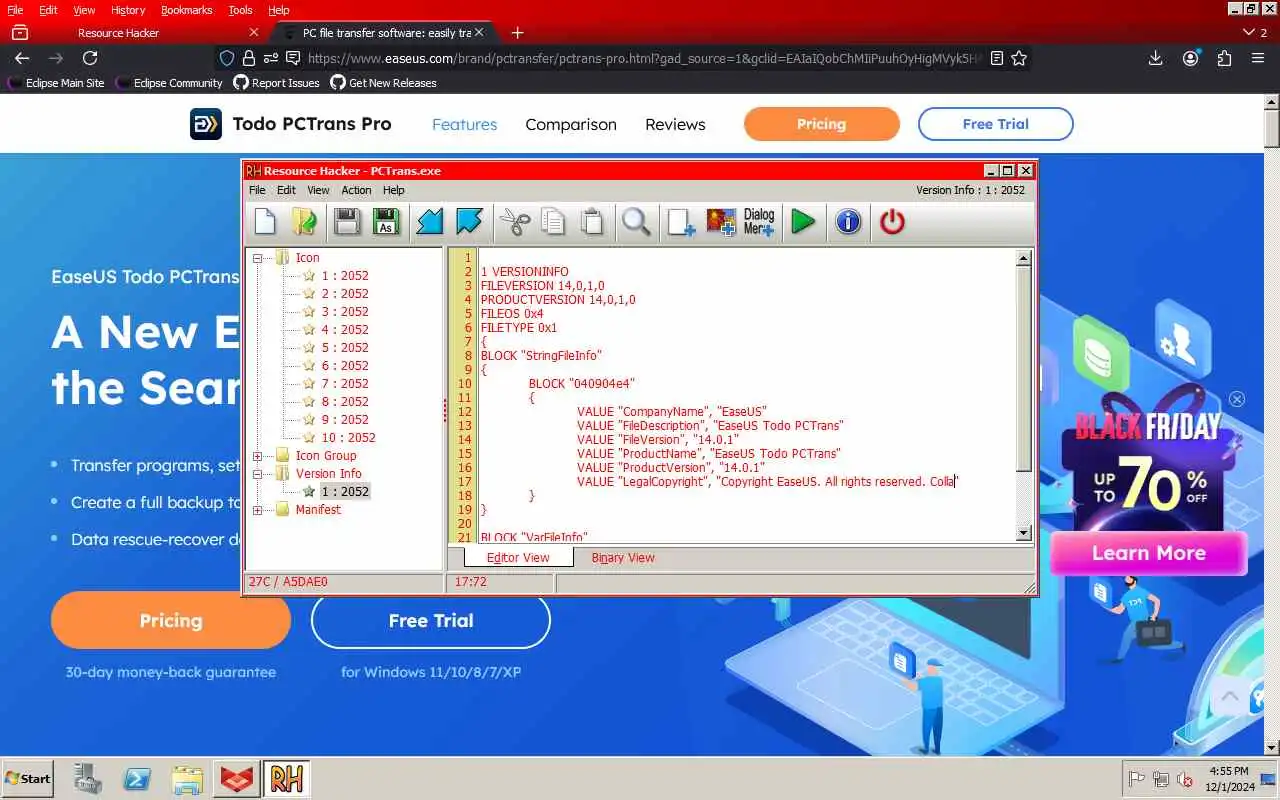The image size is (1280, 800).
Task: Open File Explorer from the taskbar
Action: pos(187,778)
